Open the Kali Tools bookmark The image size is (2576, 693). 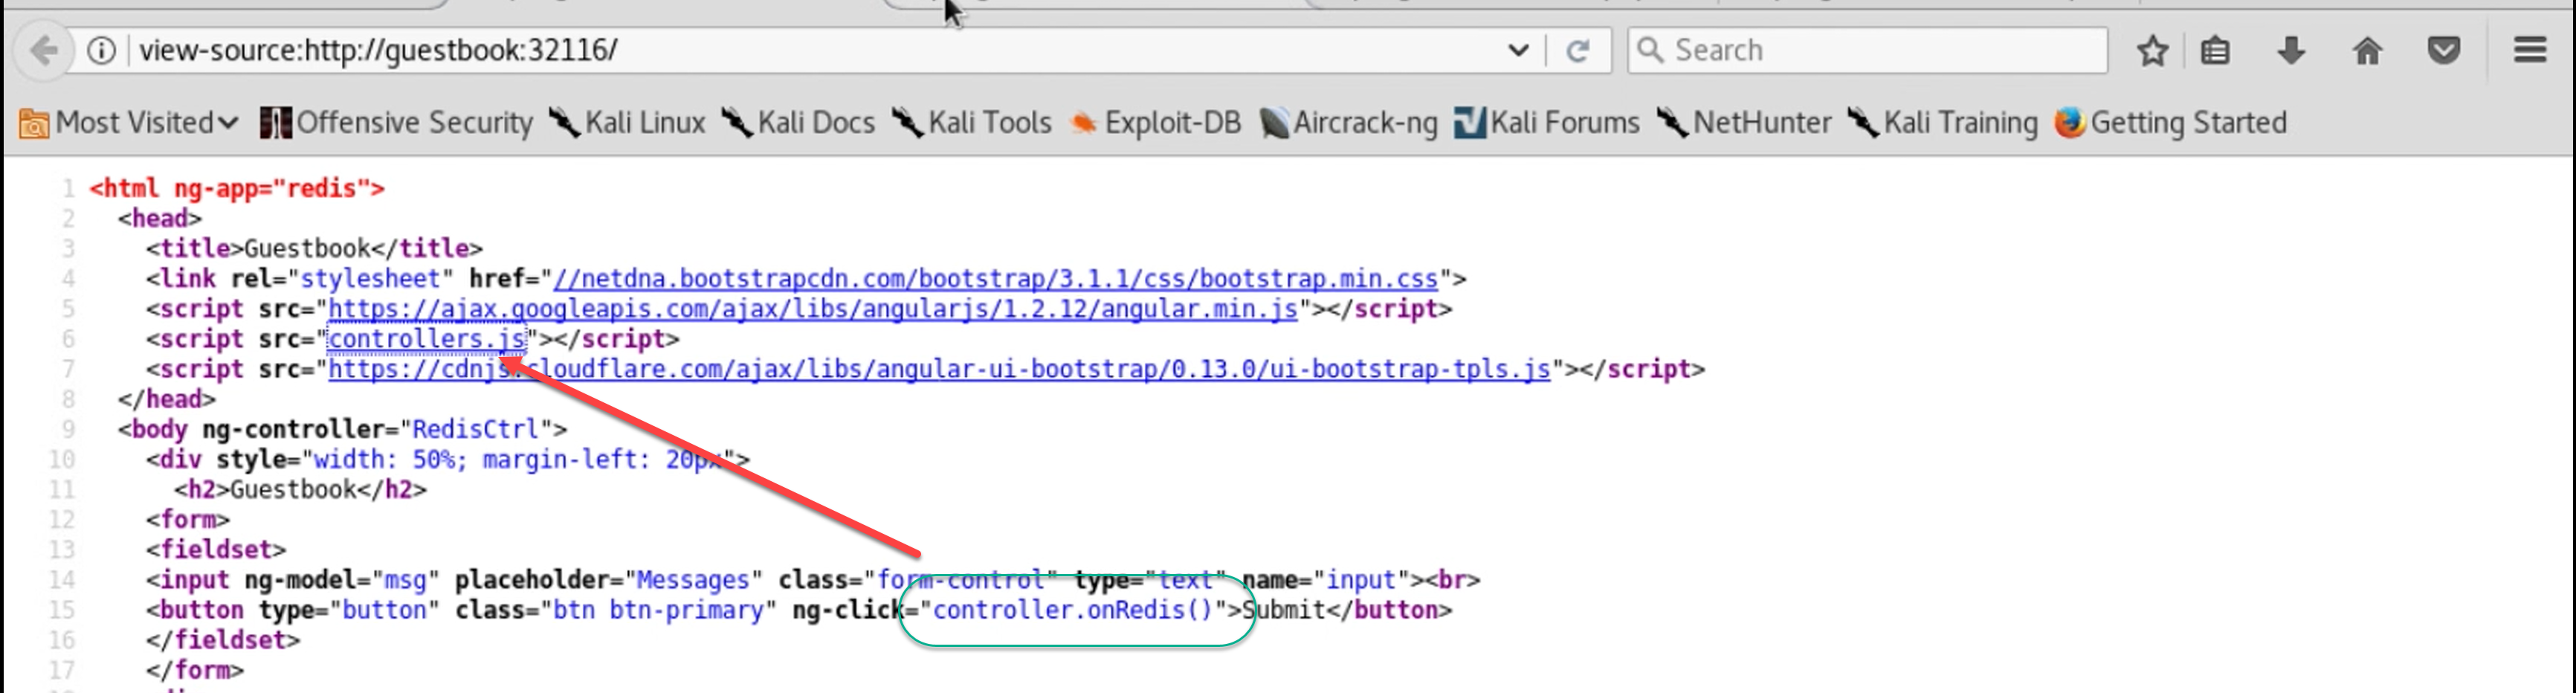[x=971, y=123]
